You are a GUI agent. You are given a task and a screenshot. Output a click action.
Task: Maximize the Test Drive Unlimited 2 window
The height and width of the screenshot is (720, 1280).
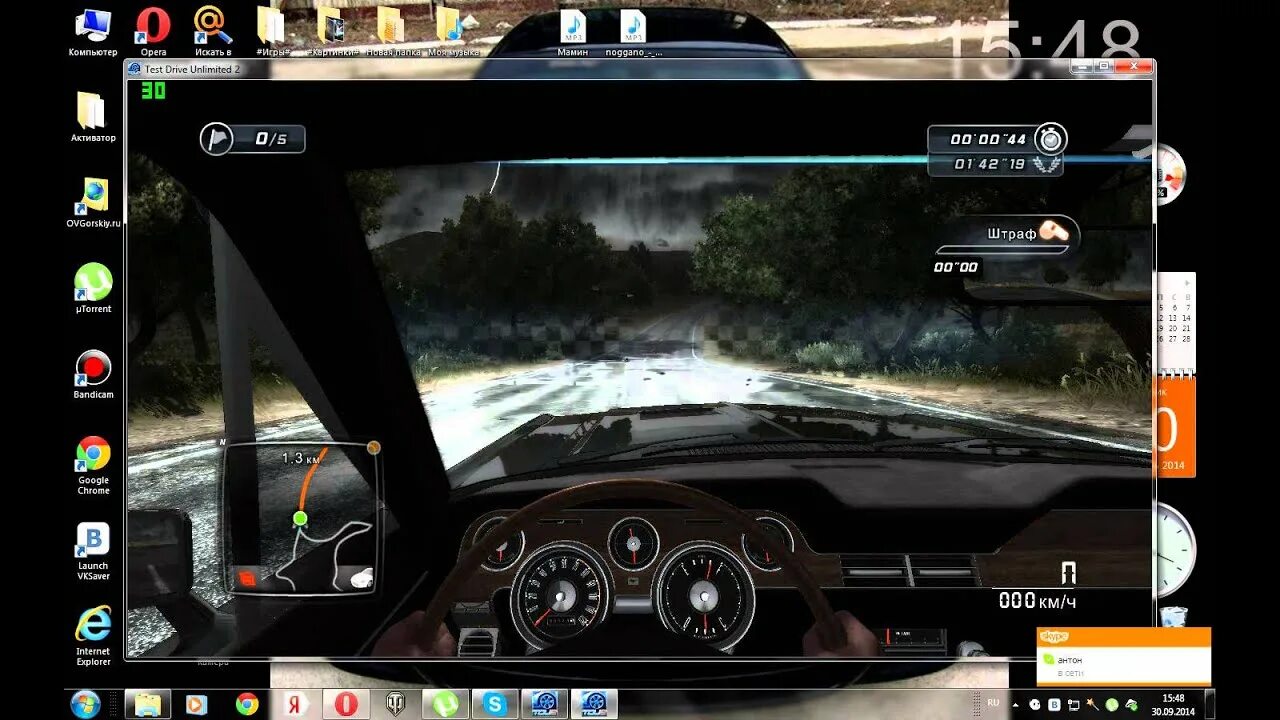[x=1104, y=66]
